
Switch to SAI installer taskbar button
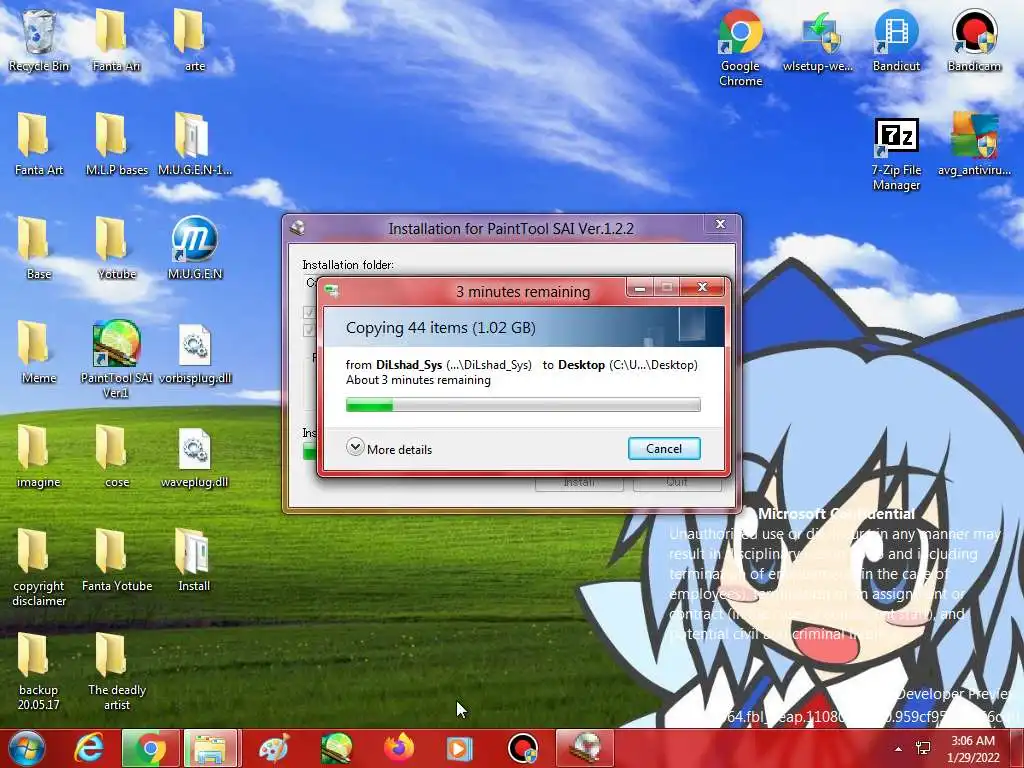click(584, 748)
